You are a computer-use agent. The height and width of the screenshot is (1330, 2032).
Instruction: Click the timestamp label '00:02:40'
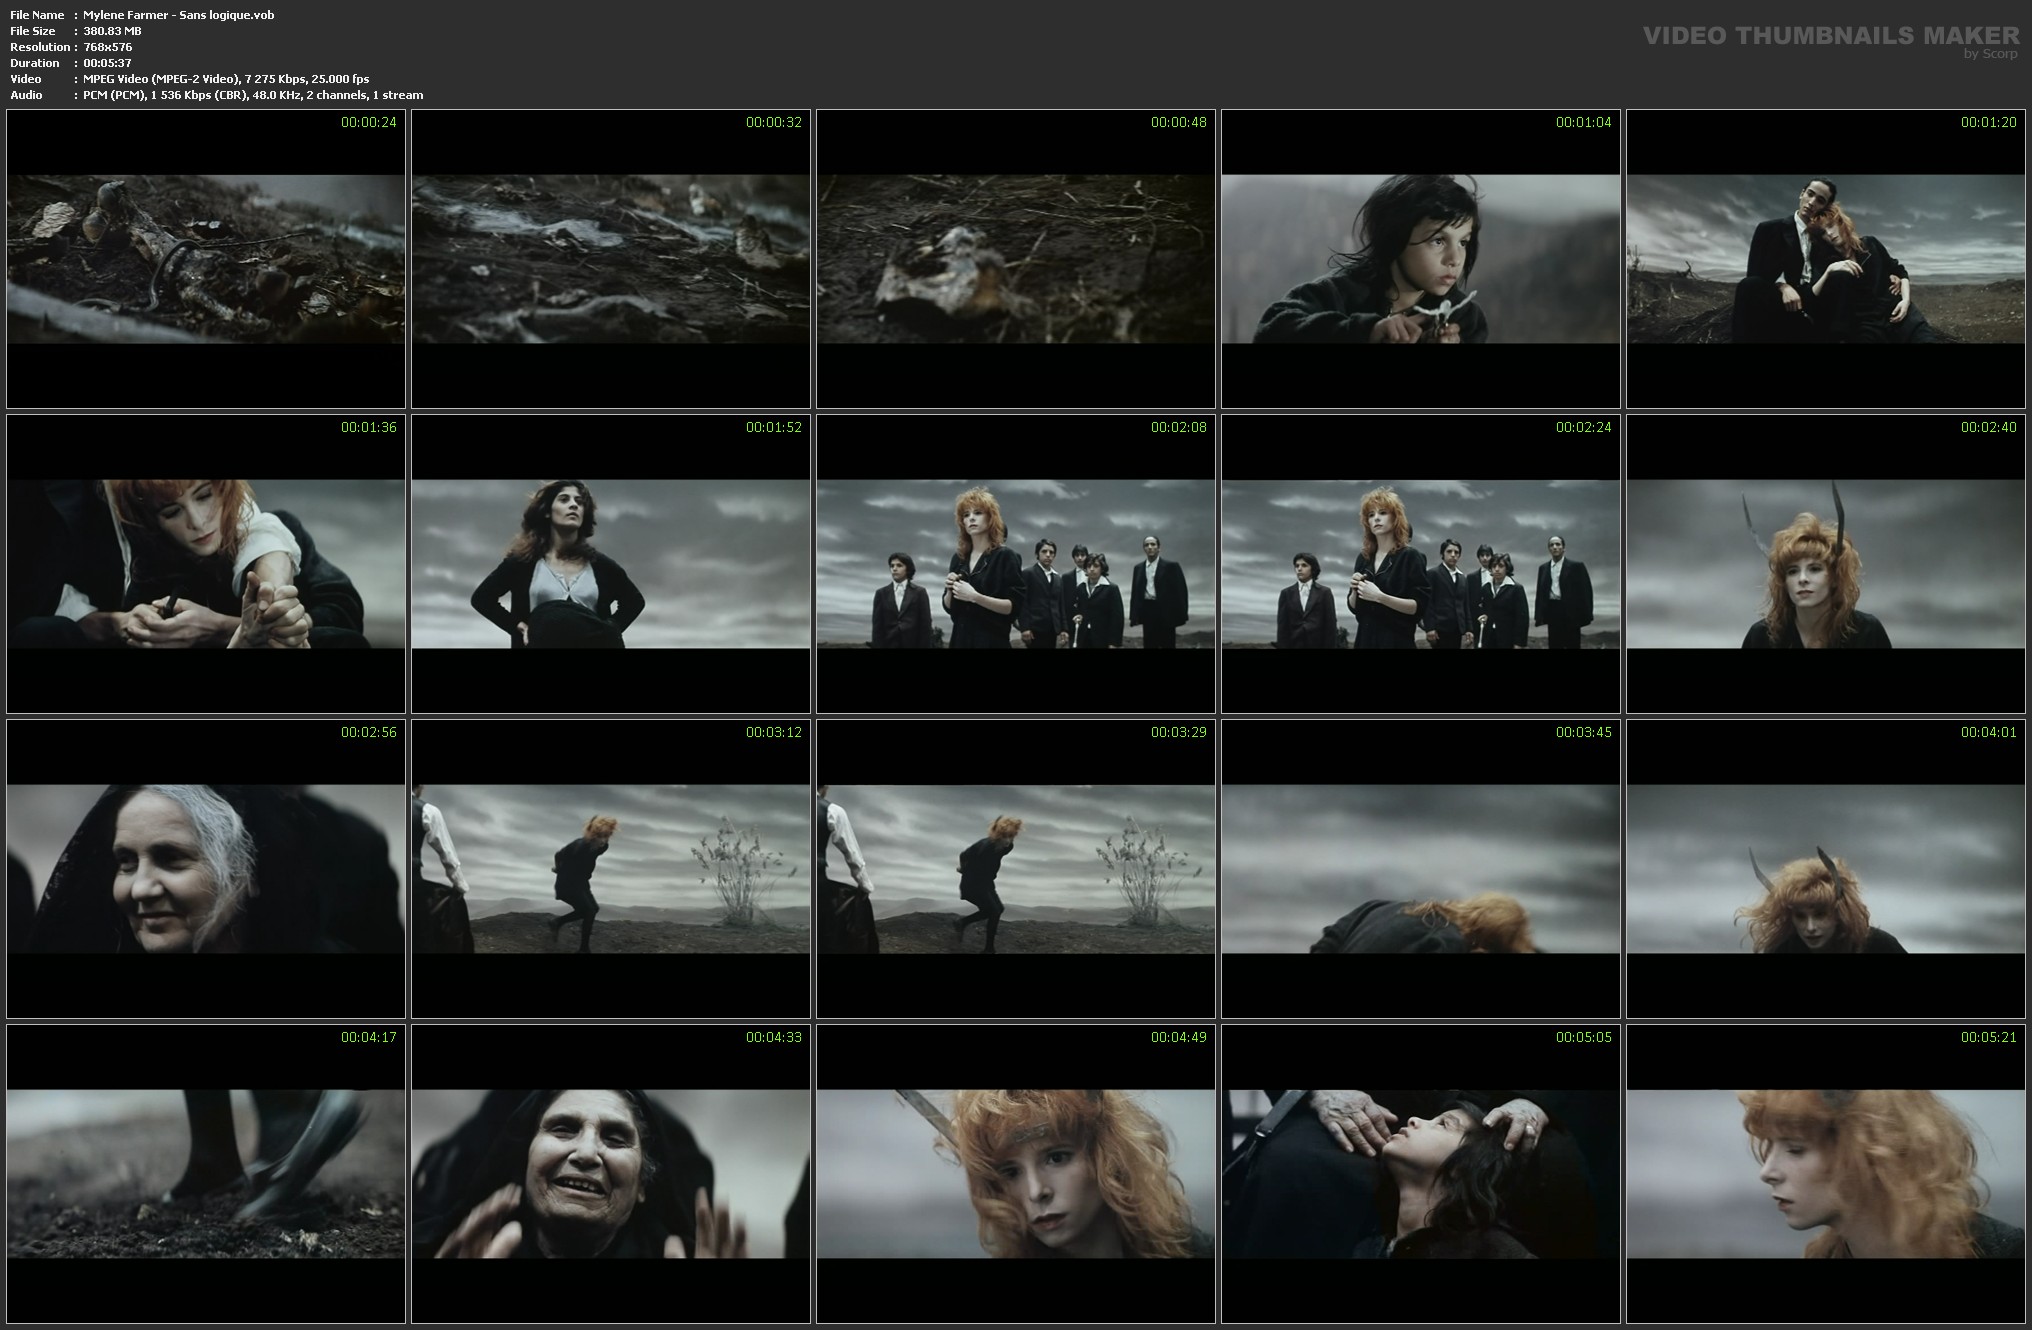[1989, 427]
